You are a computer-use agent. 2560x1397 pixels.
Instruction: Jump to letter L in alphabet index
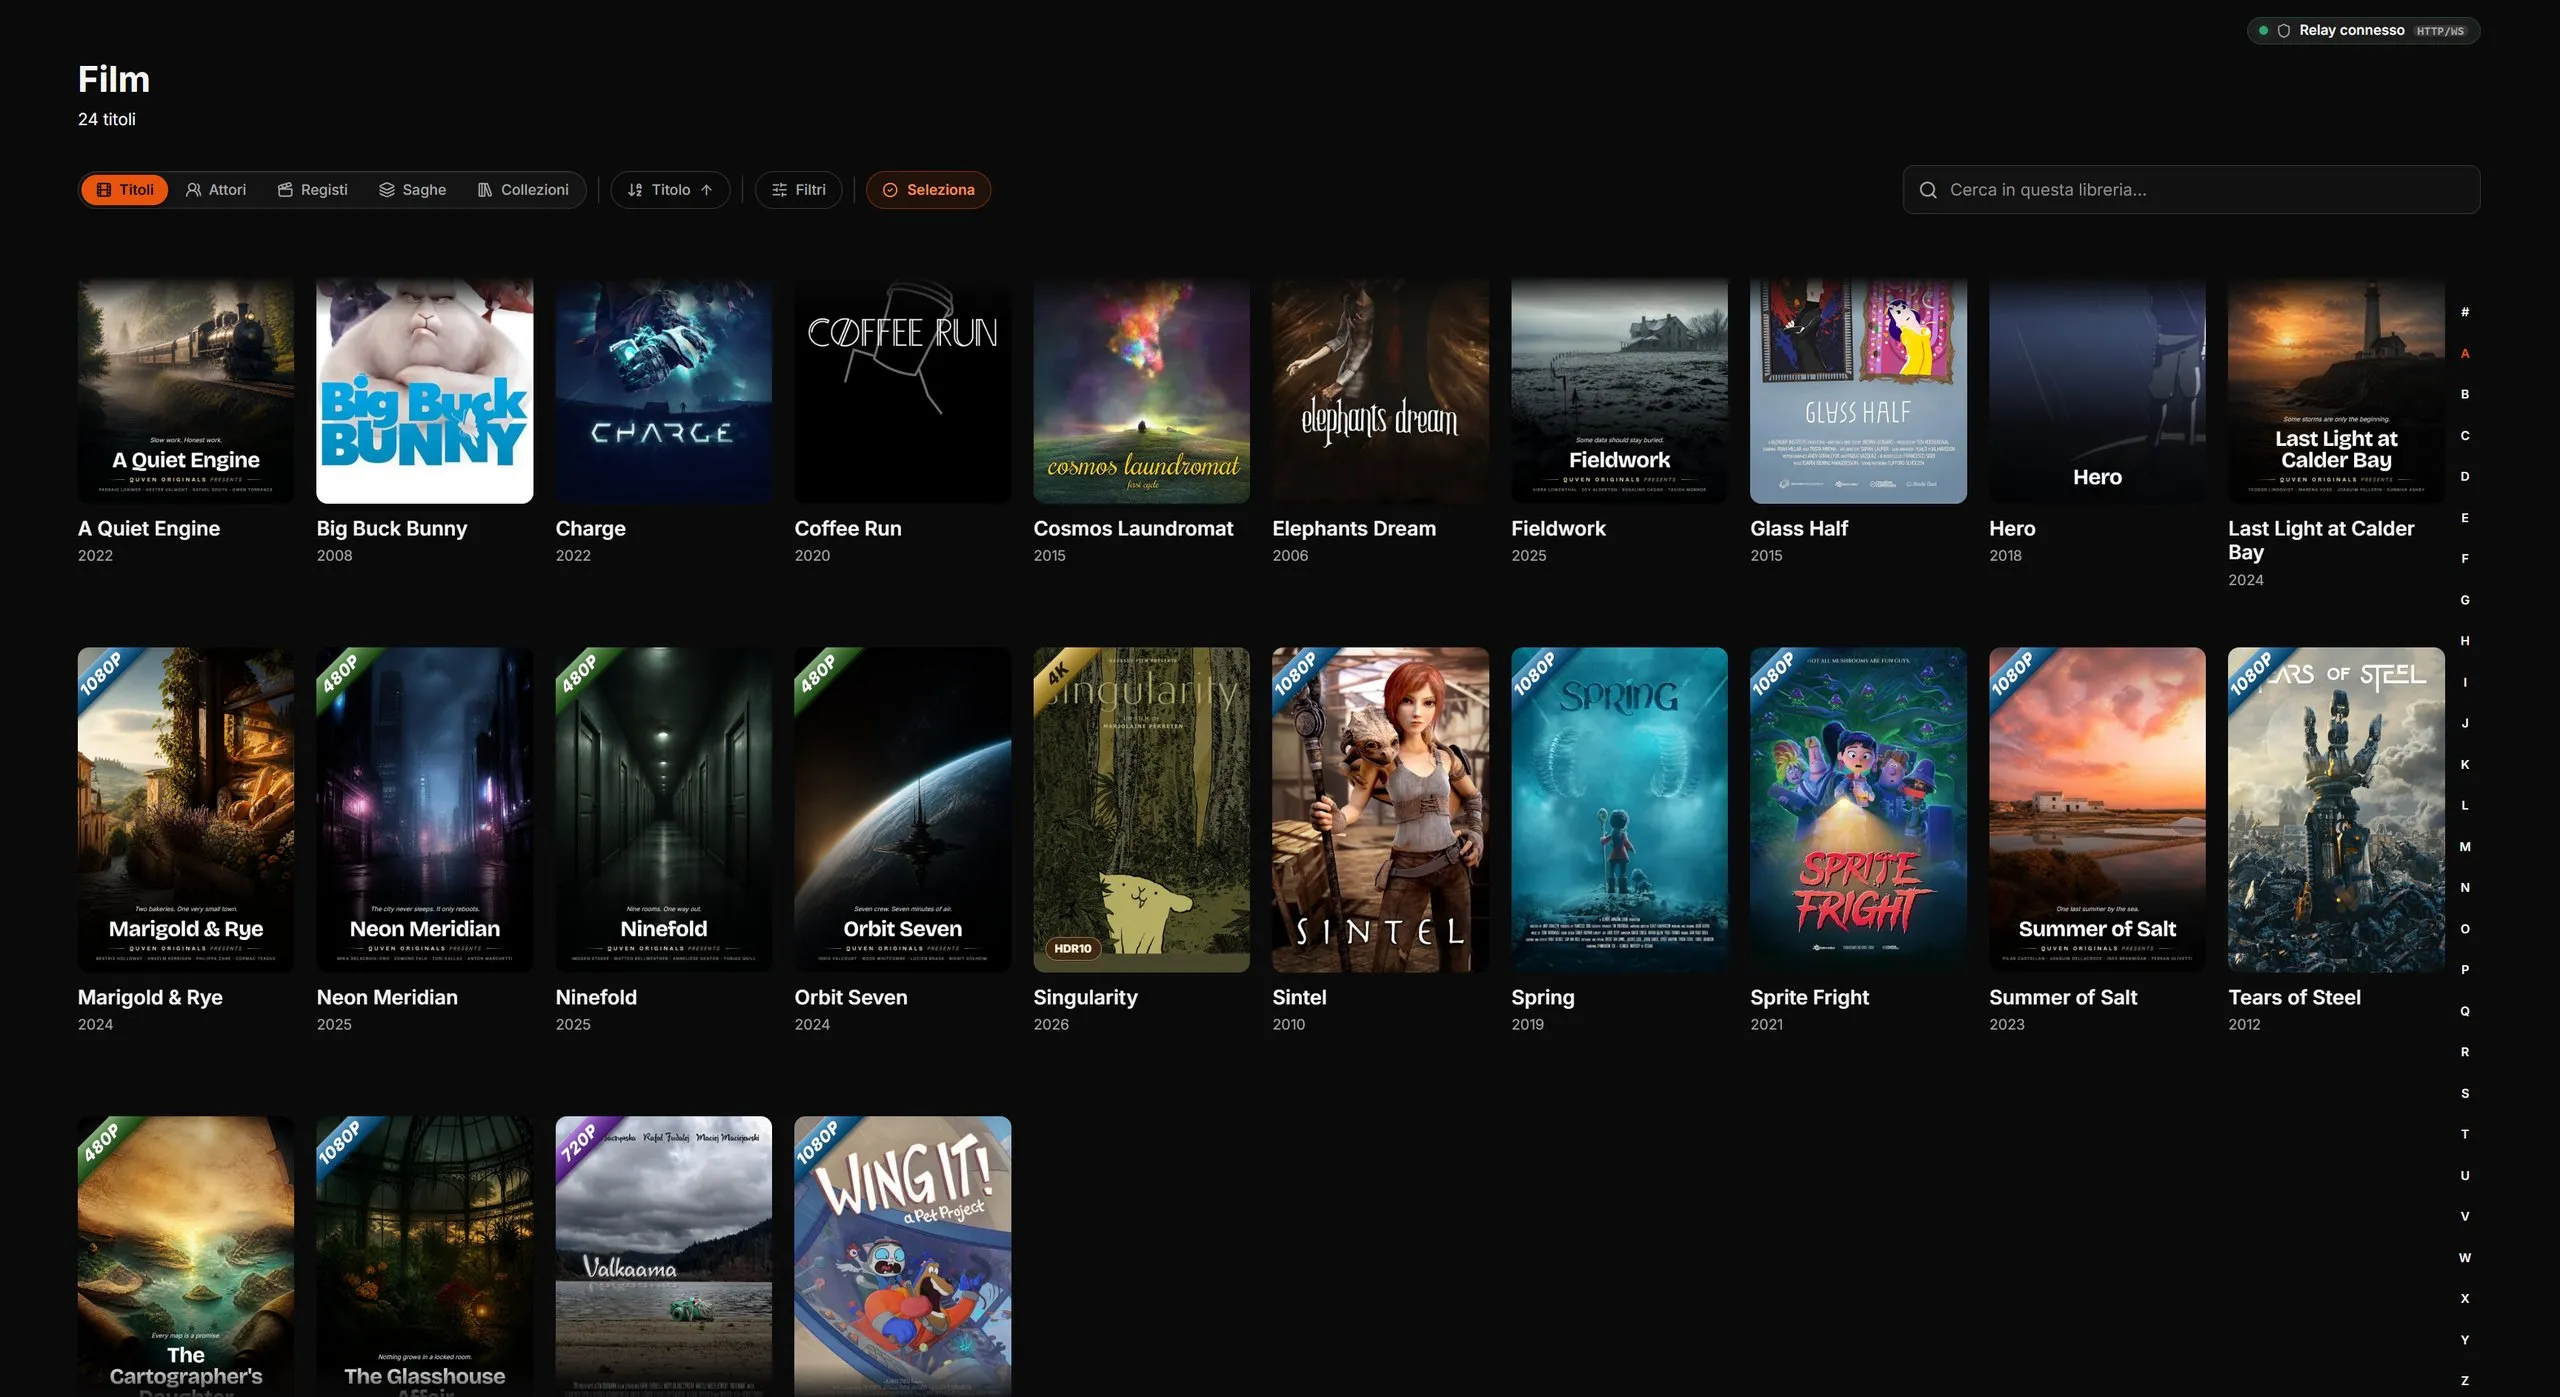point(2465,805)
